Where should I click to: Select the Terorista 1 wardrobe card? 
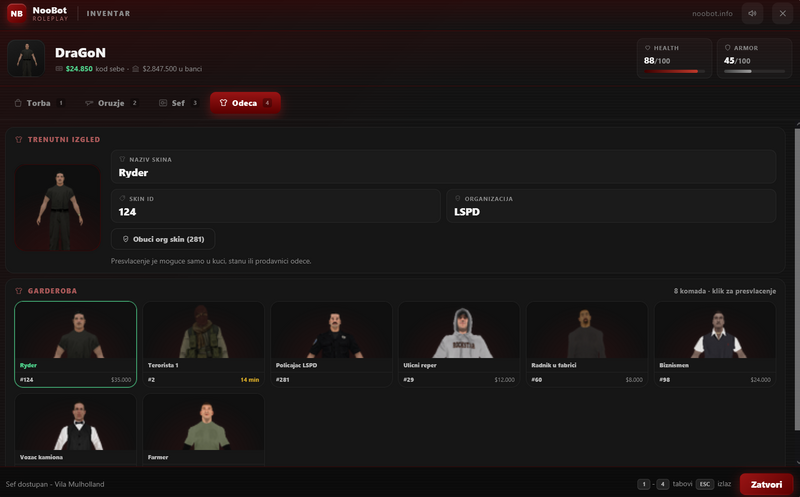[x=204, y=344]
